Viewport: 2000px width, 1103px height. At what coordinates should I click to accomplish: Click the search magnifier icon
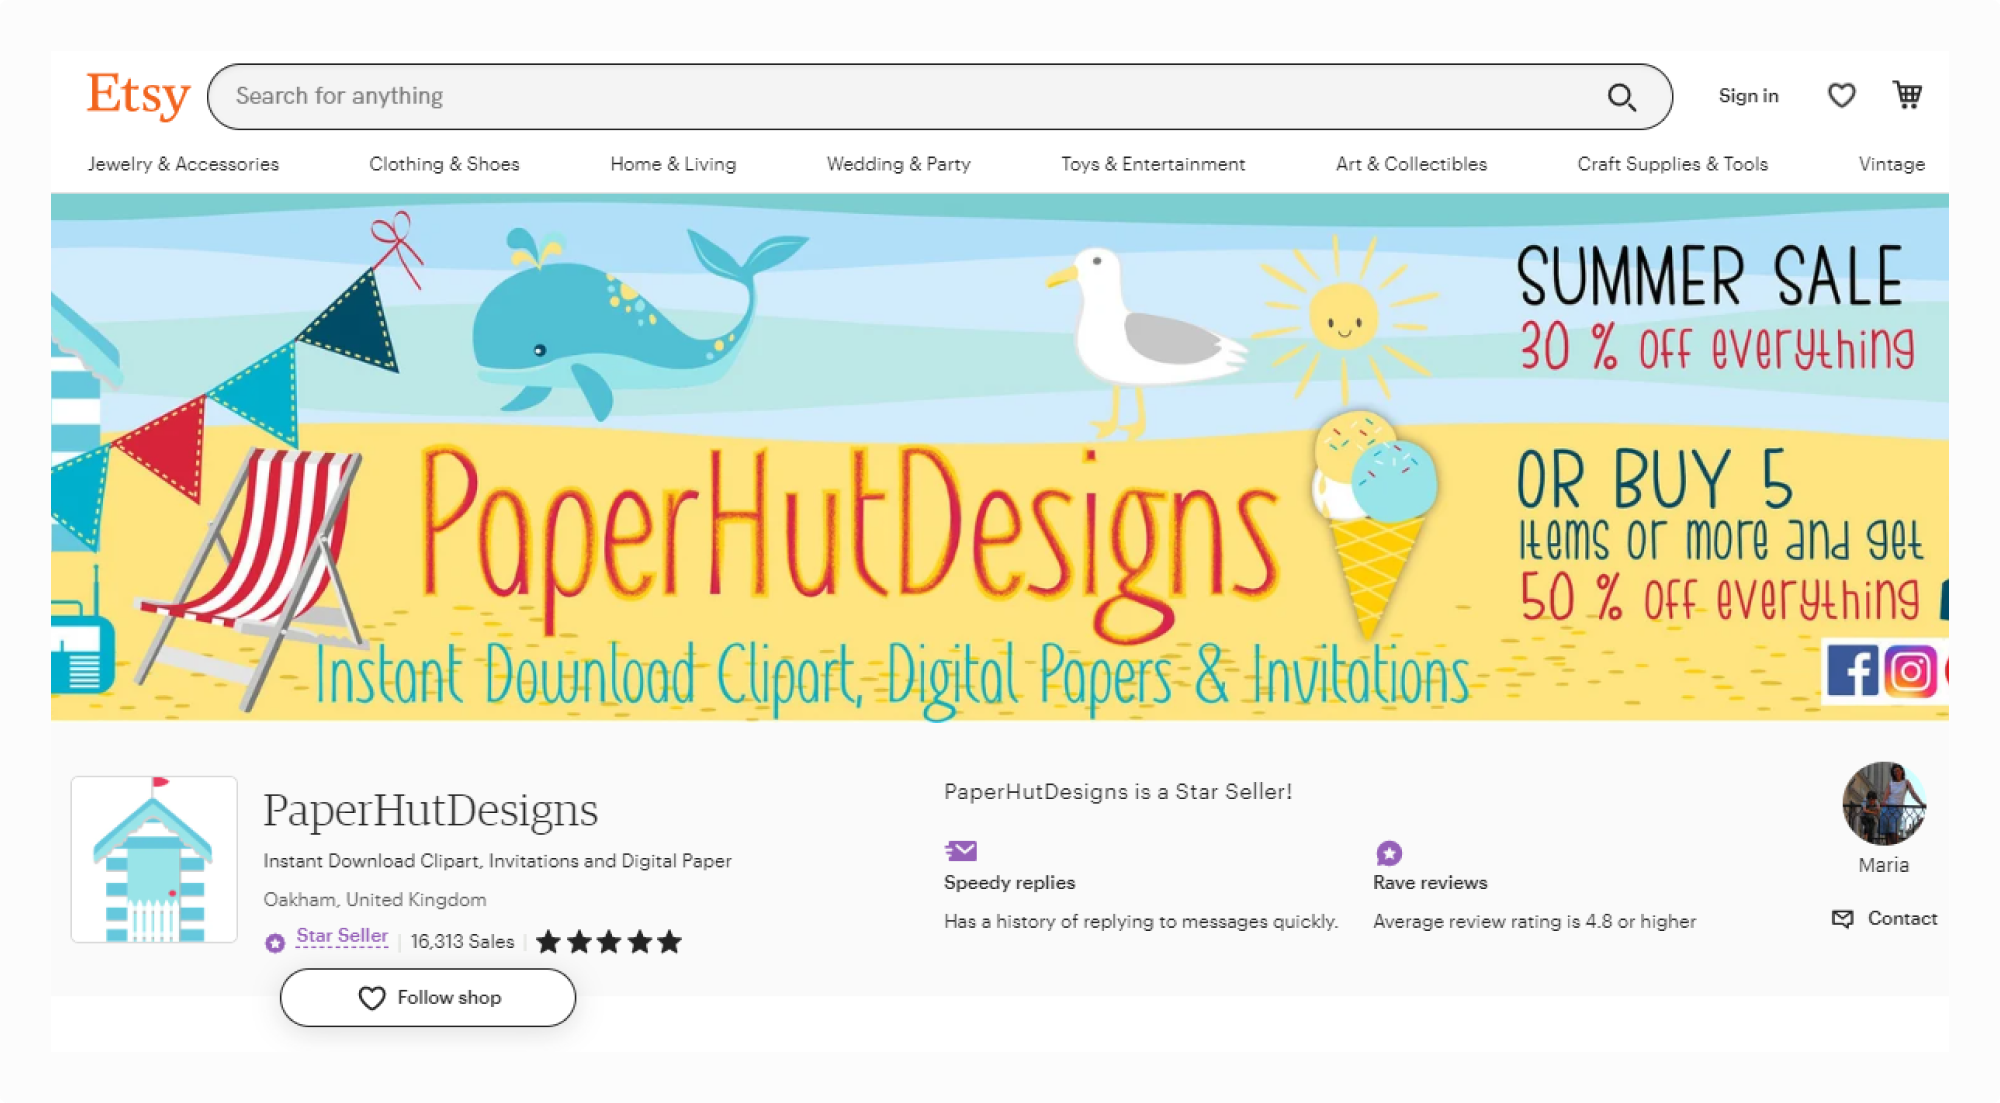click(x=1621, y=97)
